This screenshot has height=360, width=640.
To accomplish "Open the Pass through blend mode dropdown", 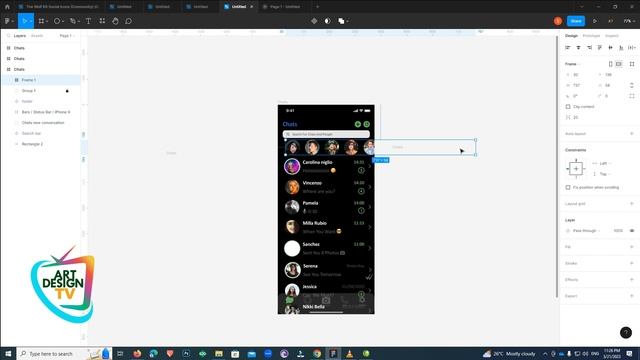I will (586, 231).
